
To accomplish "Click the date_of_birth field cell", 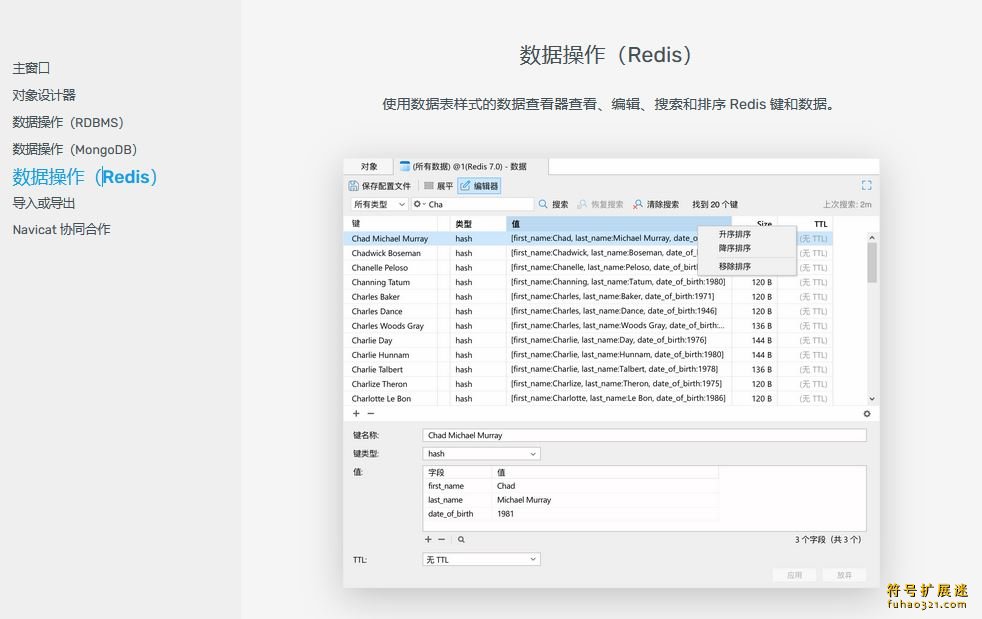I will [x=458, y=514].
